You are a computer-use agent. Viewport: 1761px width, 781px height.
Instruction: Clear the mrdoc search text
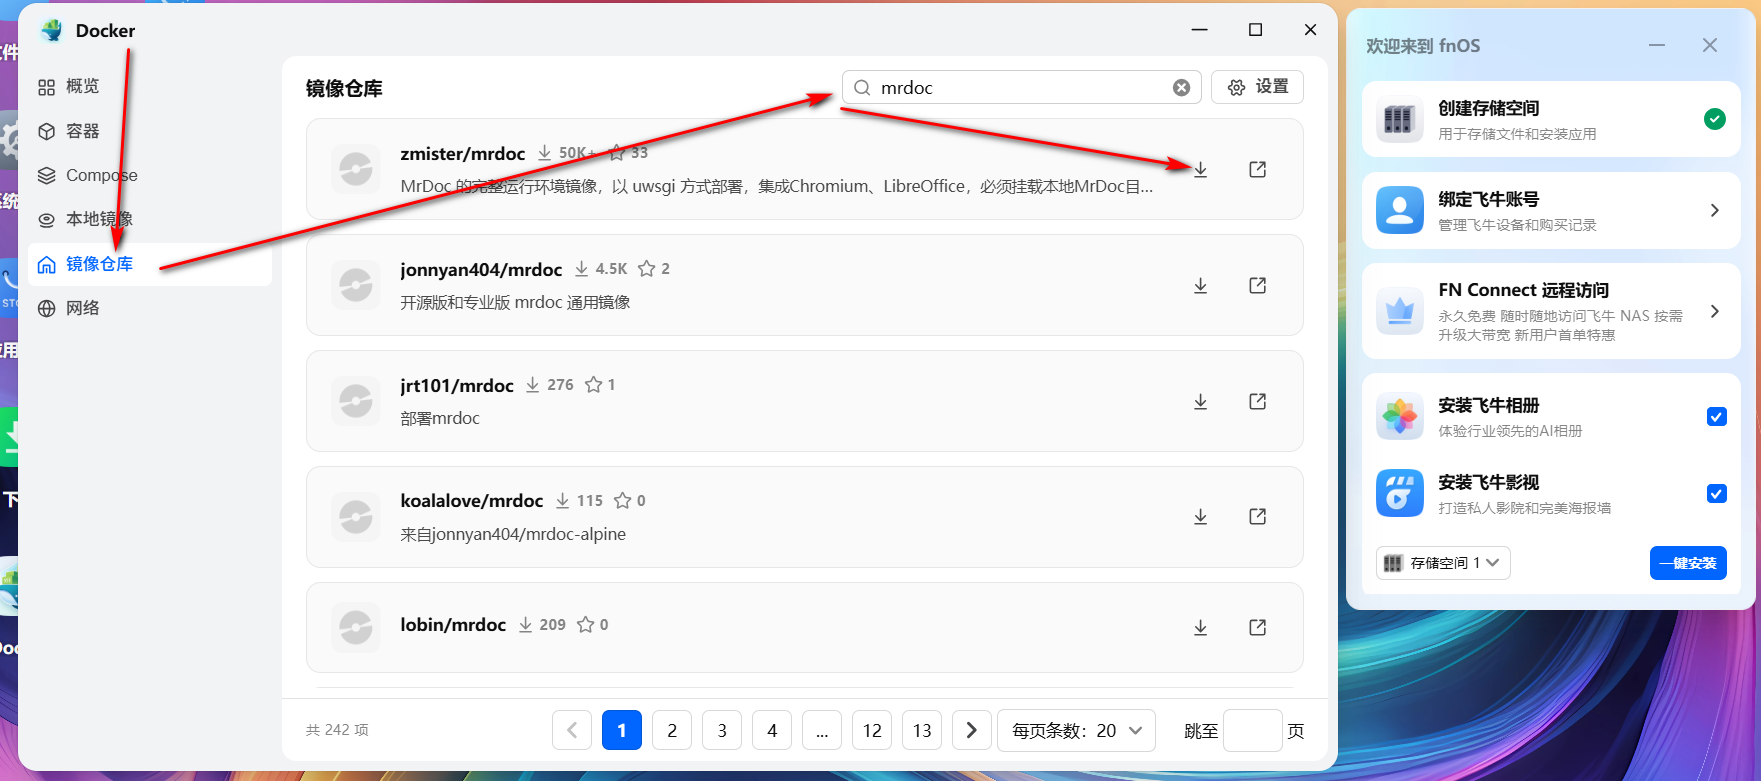(1181, 88)
